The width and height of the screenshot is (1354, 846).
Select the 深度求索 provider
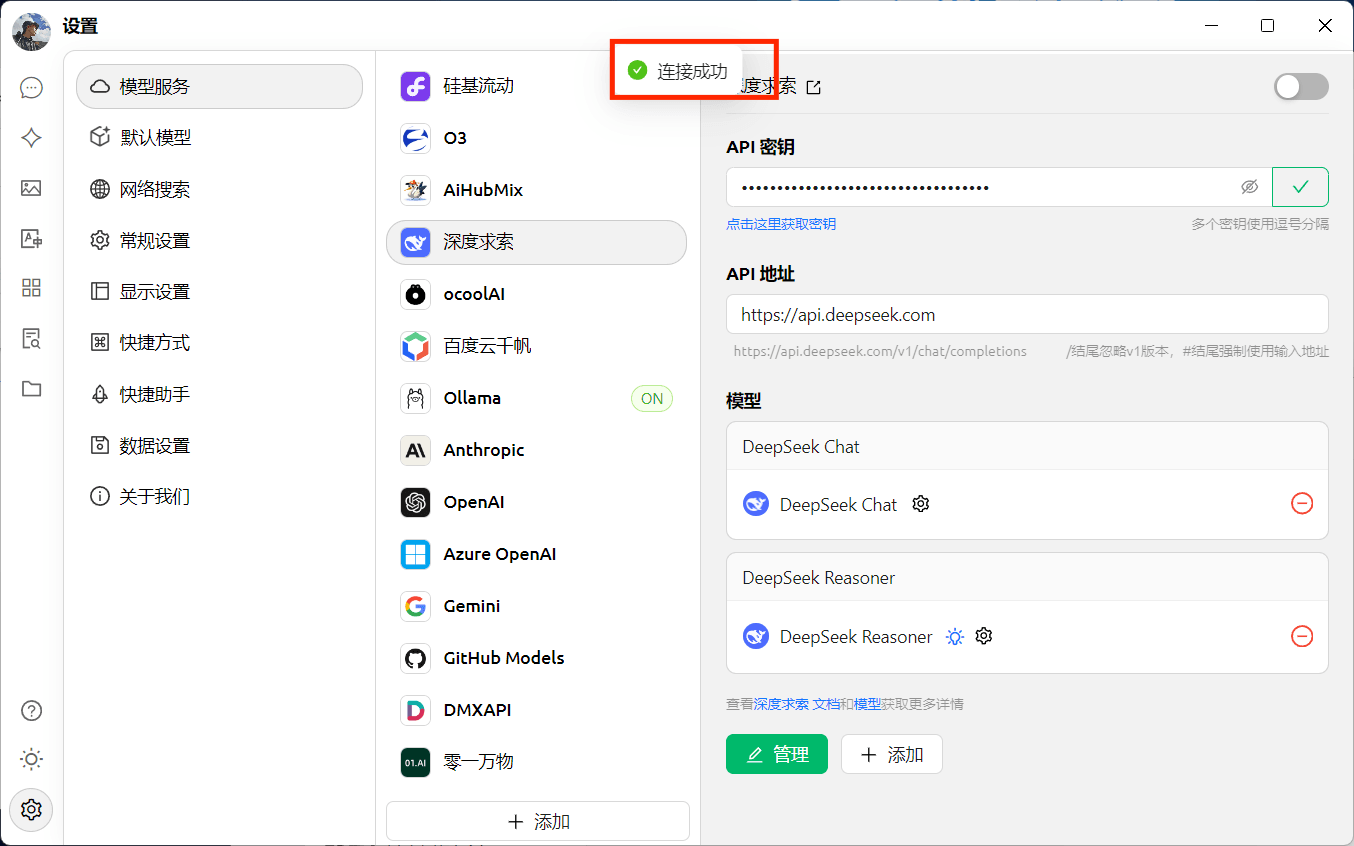(537, 242)
